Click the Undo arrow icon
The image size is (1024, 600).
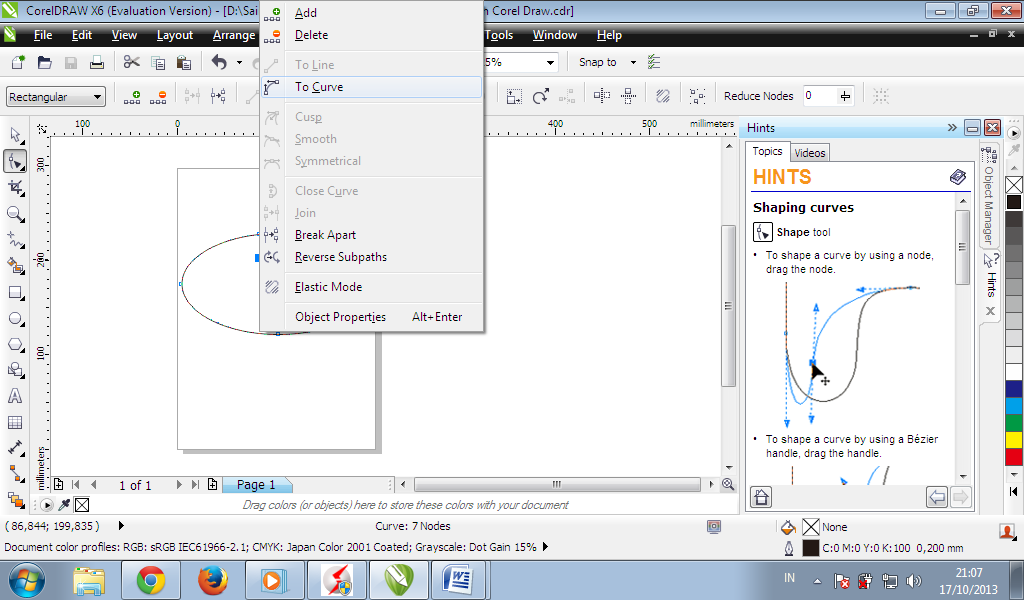[219, 62]
